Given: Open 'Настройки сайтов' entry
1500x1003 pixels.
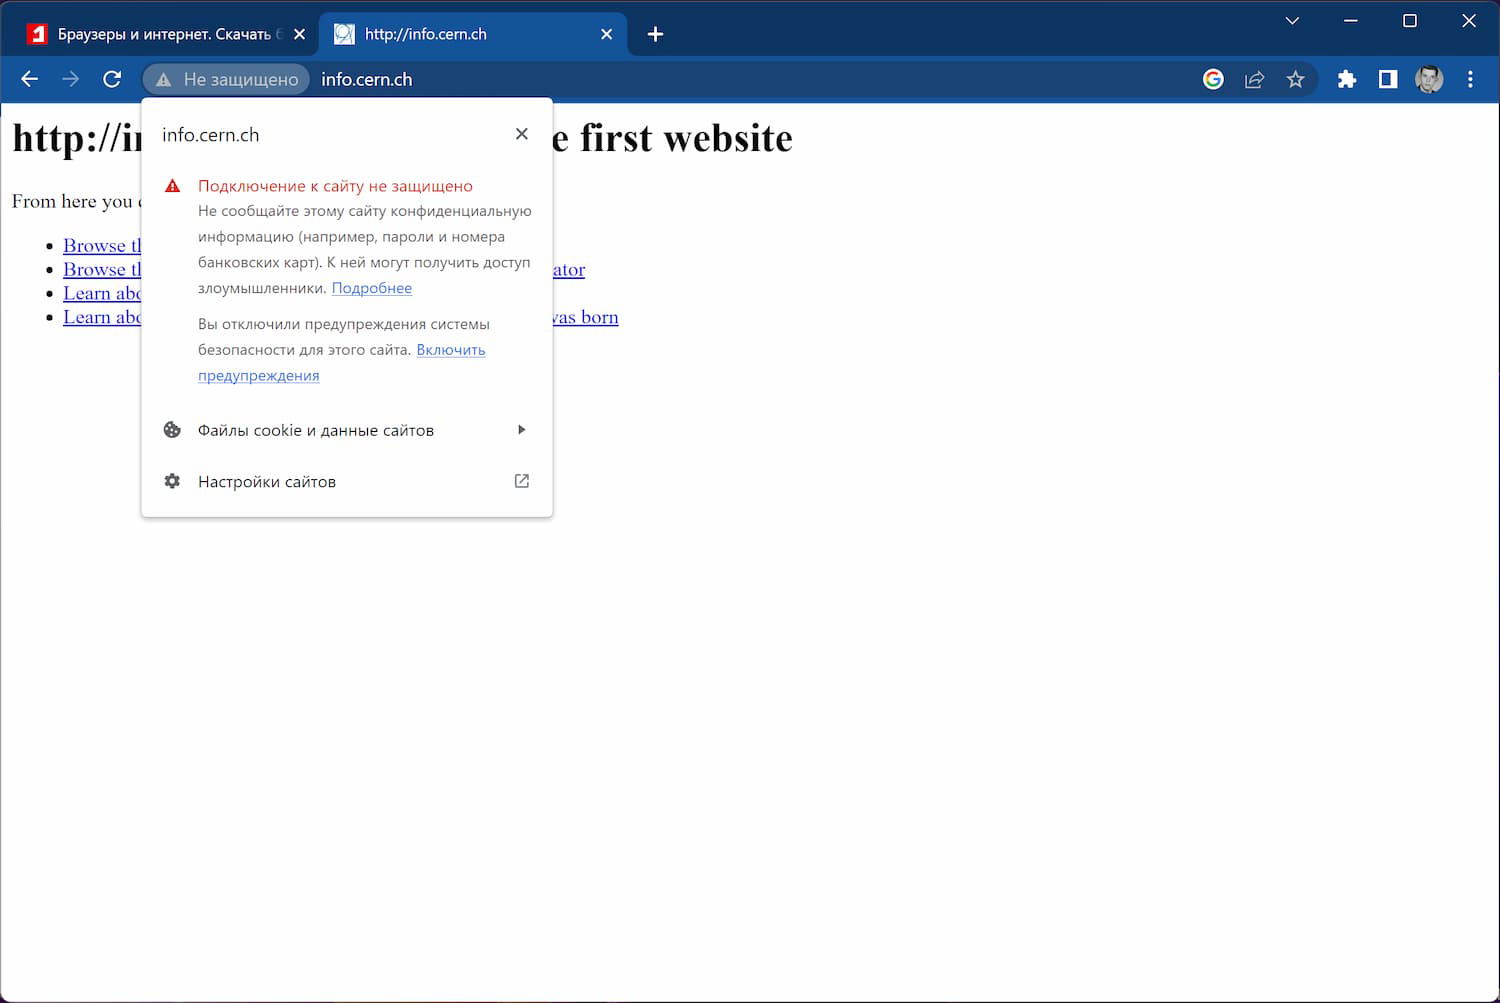Looking at the screenshot, I should coord(346,481).
